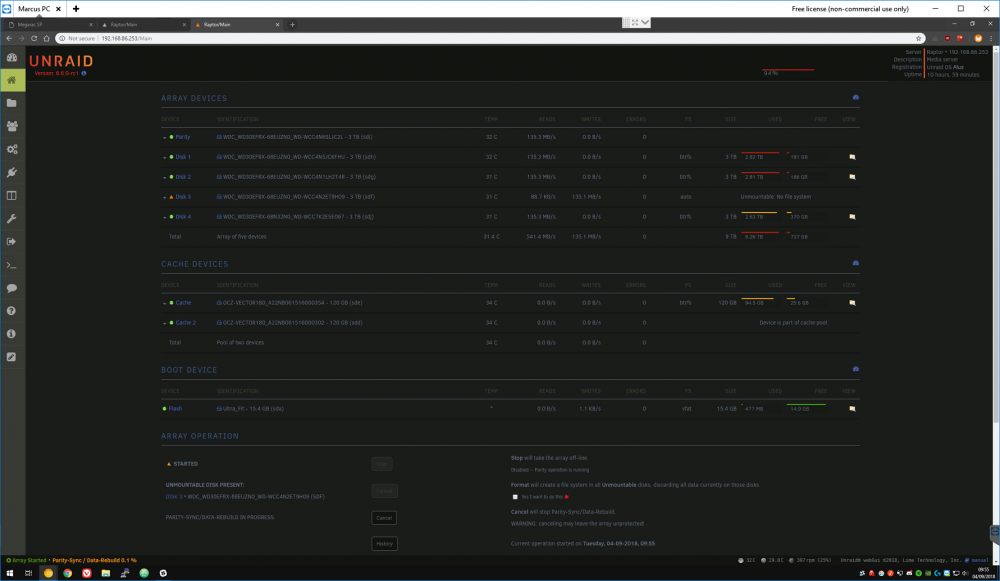Click the Cache Devices section header icon
Viewport: 1000px width, 581px height.
856,263
